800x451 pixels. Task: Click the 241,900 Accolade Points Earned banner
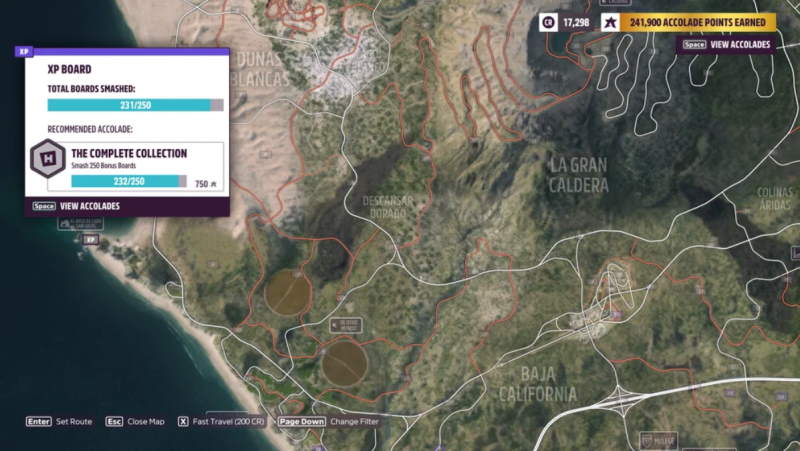pos(697,22)
